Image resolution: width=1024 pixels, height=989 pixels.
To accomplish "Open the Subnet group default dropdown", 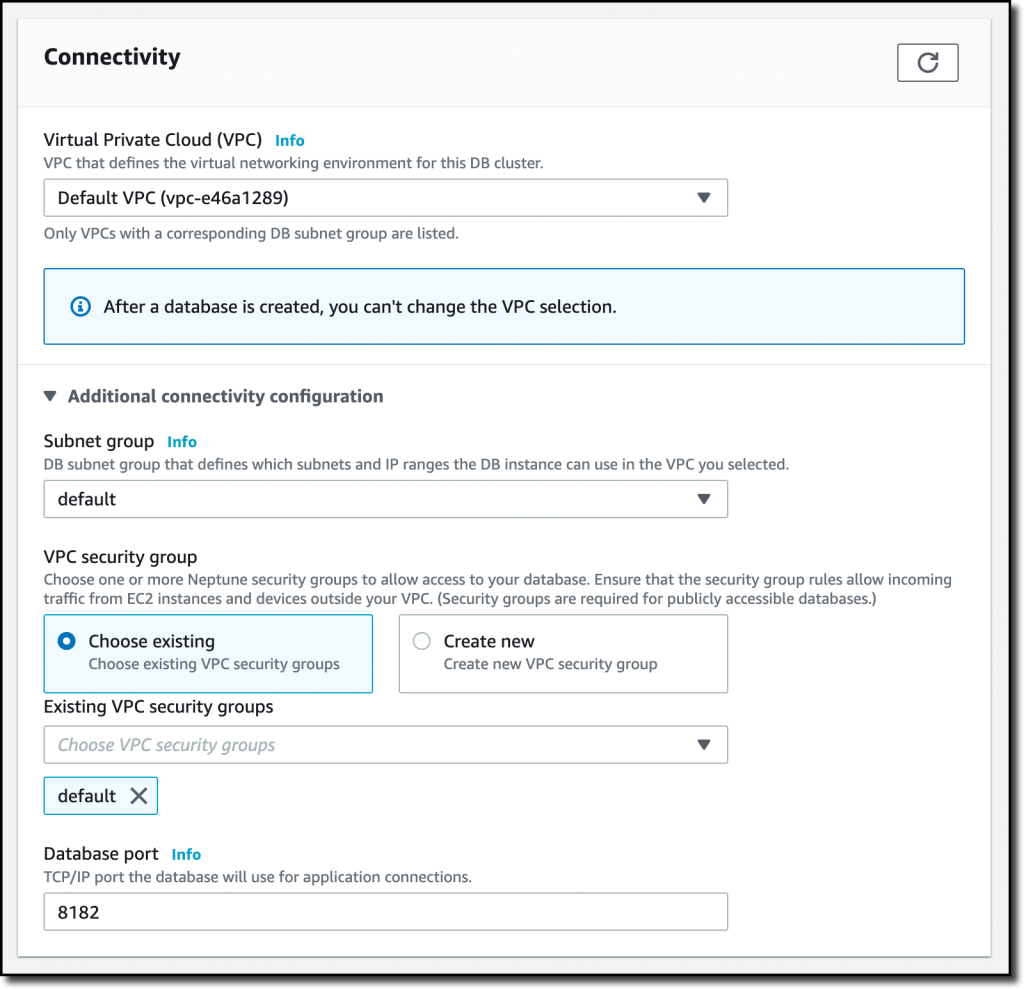I will tap(385, 499).
